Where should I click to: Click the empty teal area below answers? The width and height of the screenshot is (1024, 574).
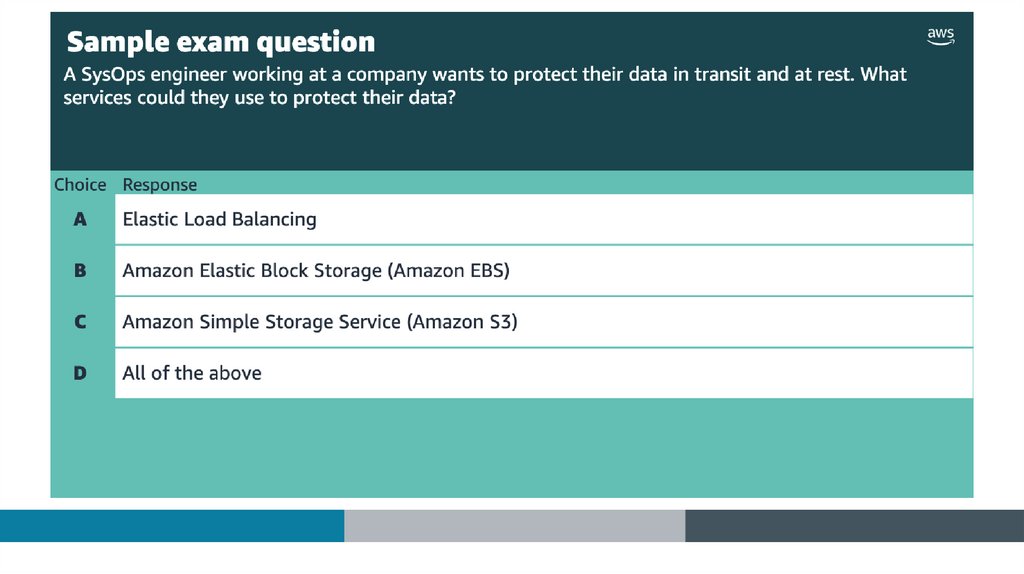click(x=512, y=448)
